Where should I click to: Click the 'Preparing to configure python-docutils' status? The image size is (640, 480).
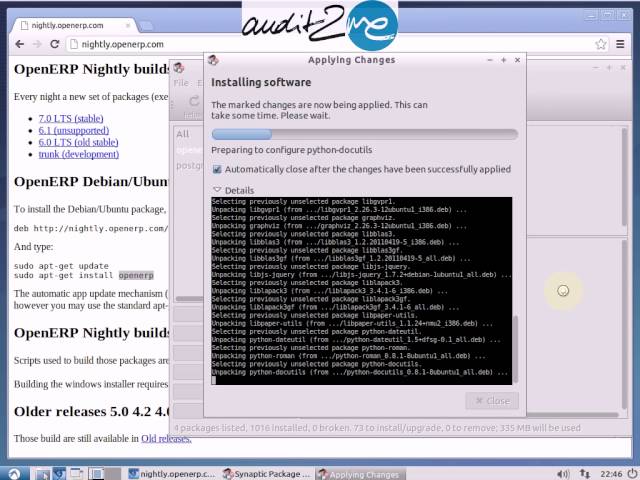291,150
